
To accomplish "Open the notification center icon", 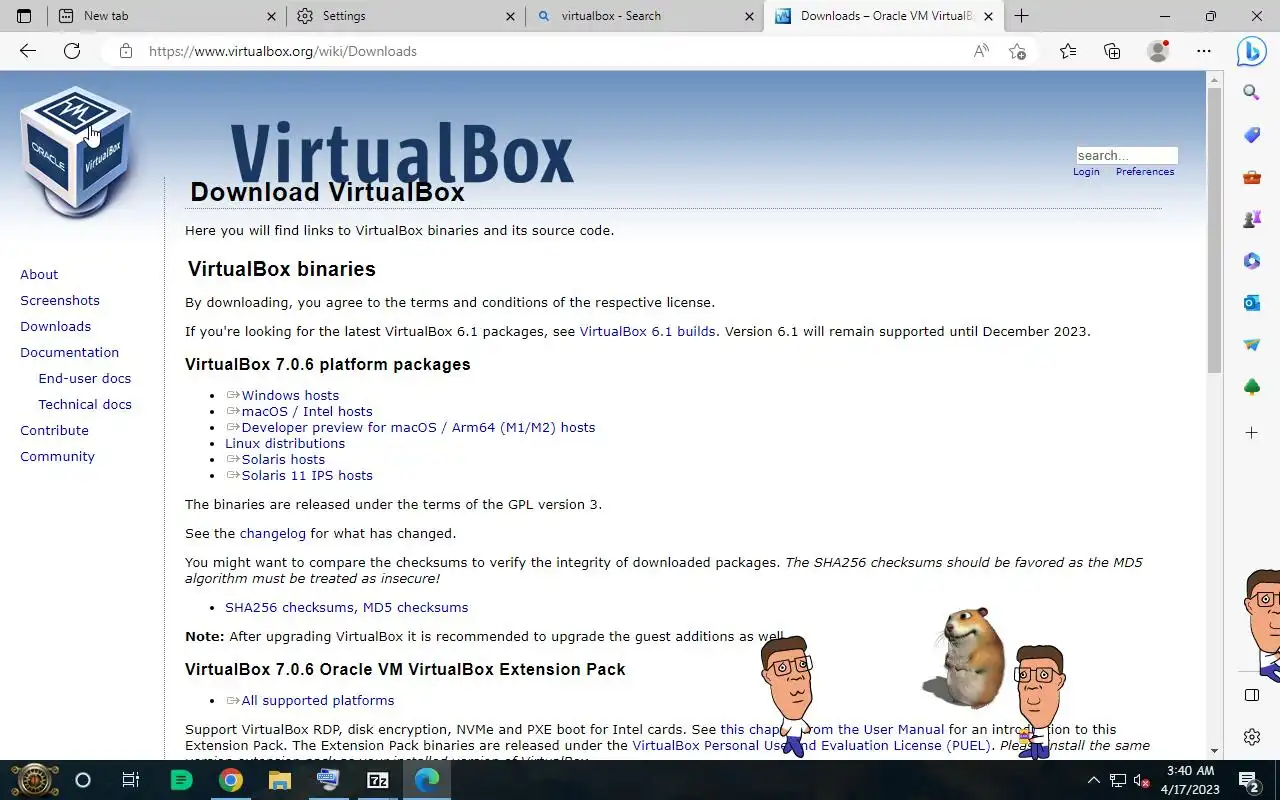I will [x=1248, y=780].
